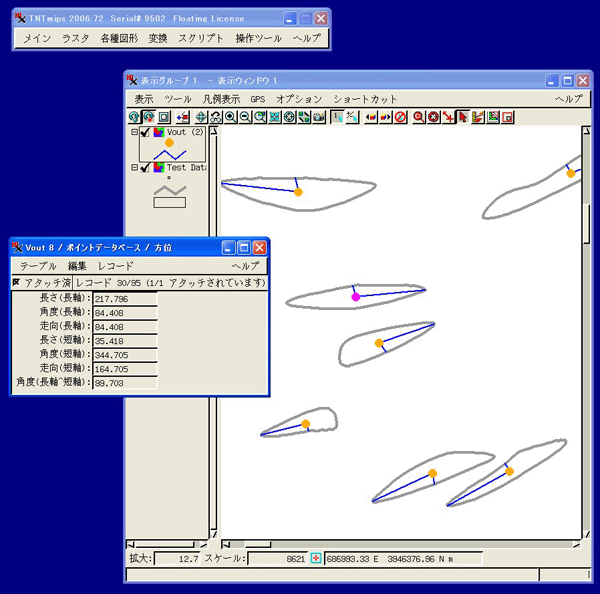Viewport: 600px width, 594px height.
Task: Select the red arrow select tool
Action: (x=463, y=117)
